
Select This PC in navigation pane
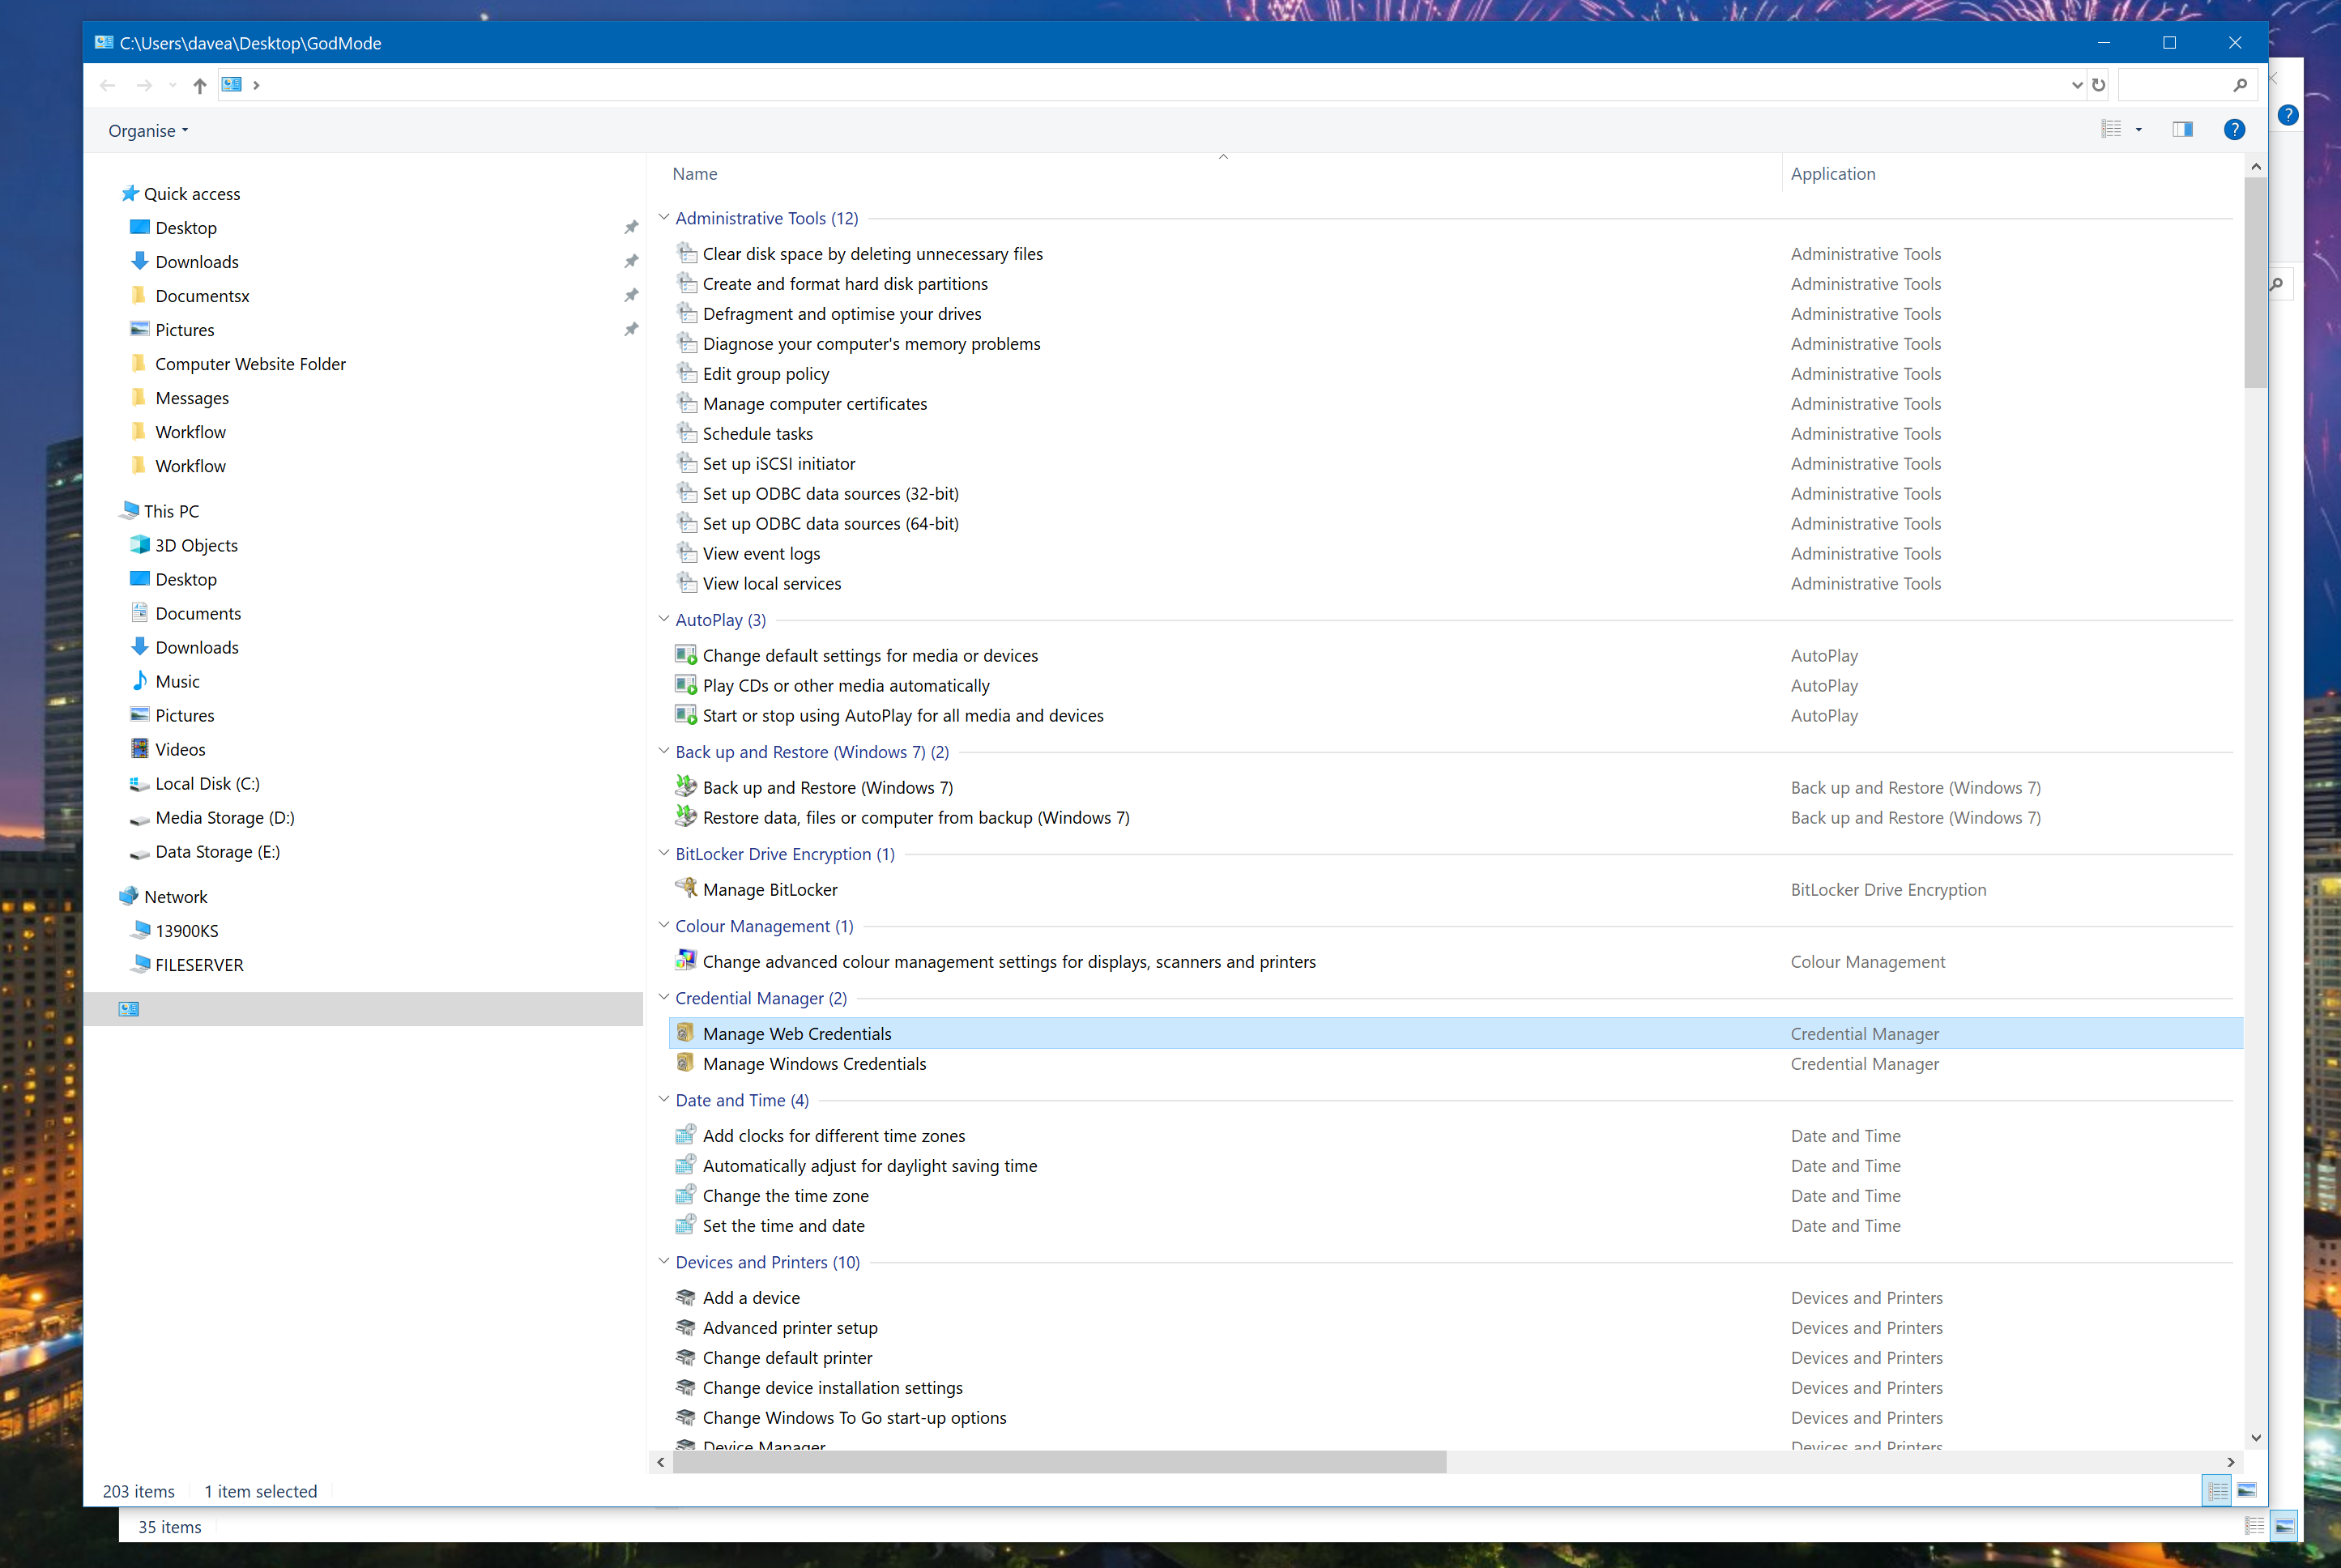(171, 511)
